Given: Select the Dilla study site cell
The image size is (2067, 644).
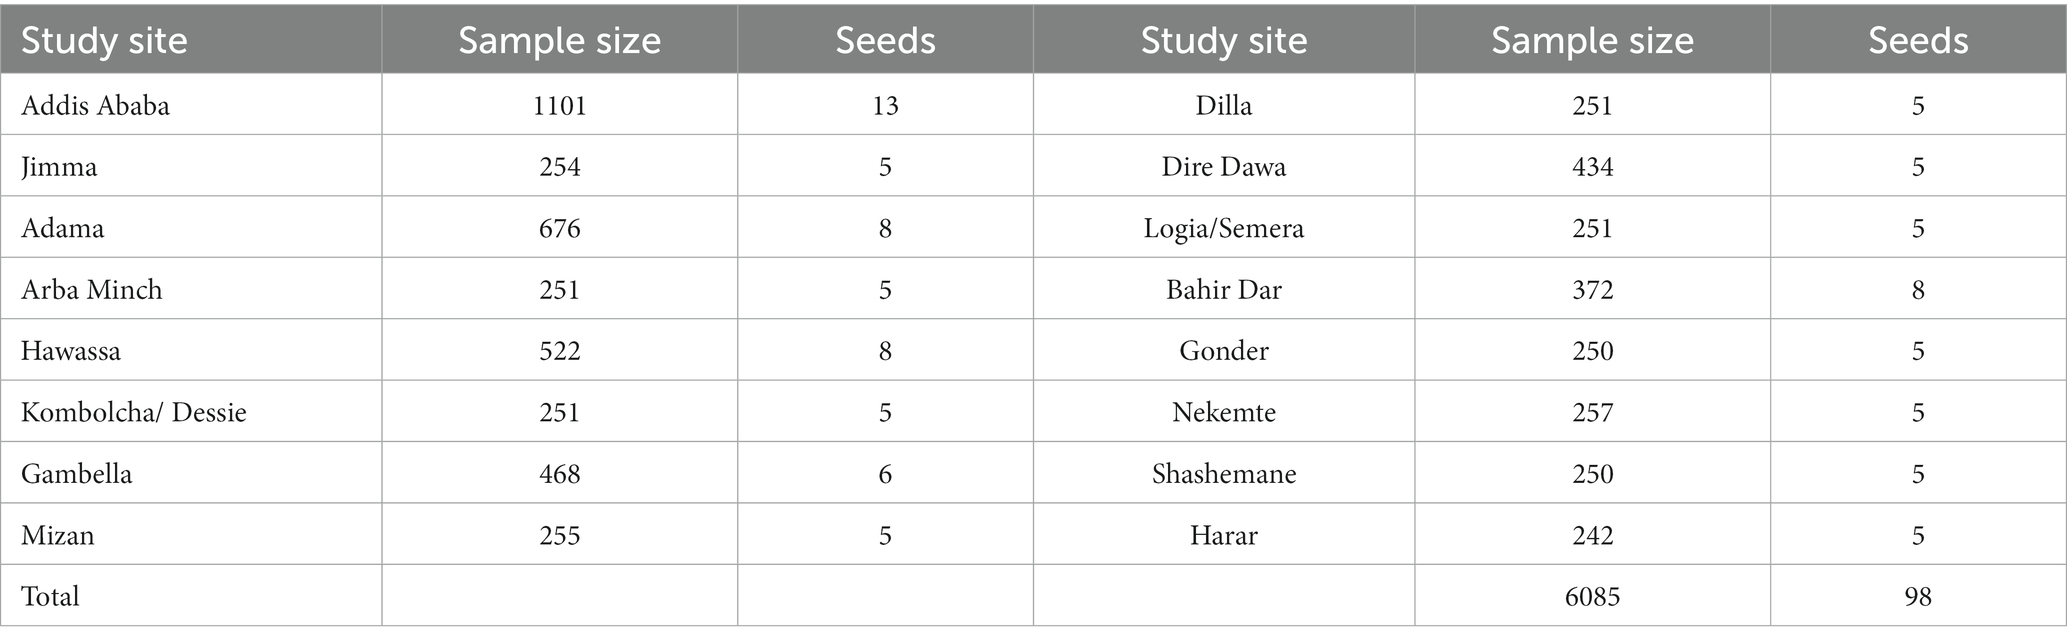Looking at the screenshot, I should point(1223,105).
